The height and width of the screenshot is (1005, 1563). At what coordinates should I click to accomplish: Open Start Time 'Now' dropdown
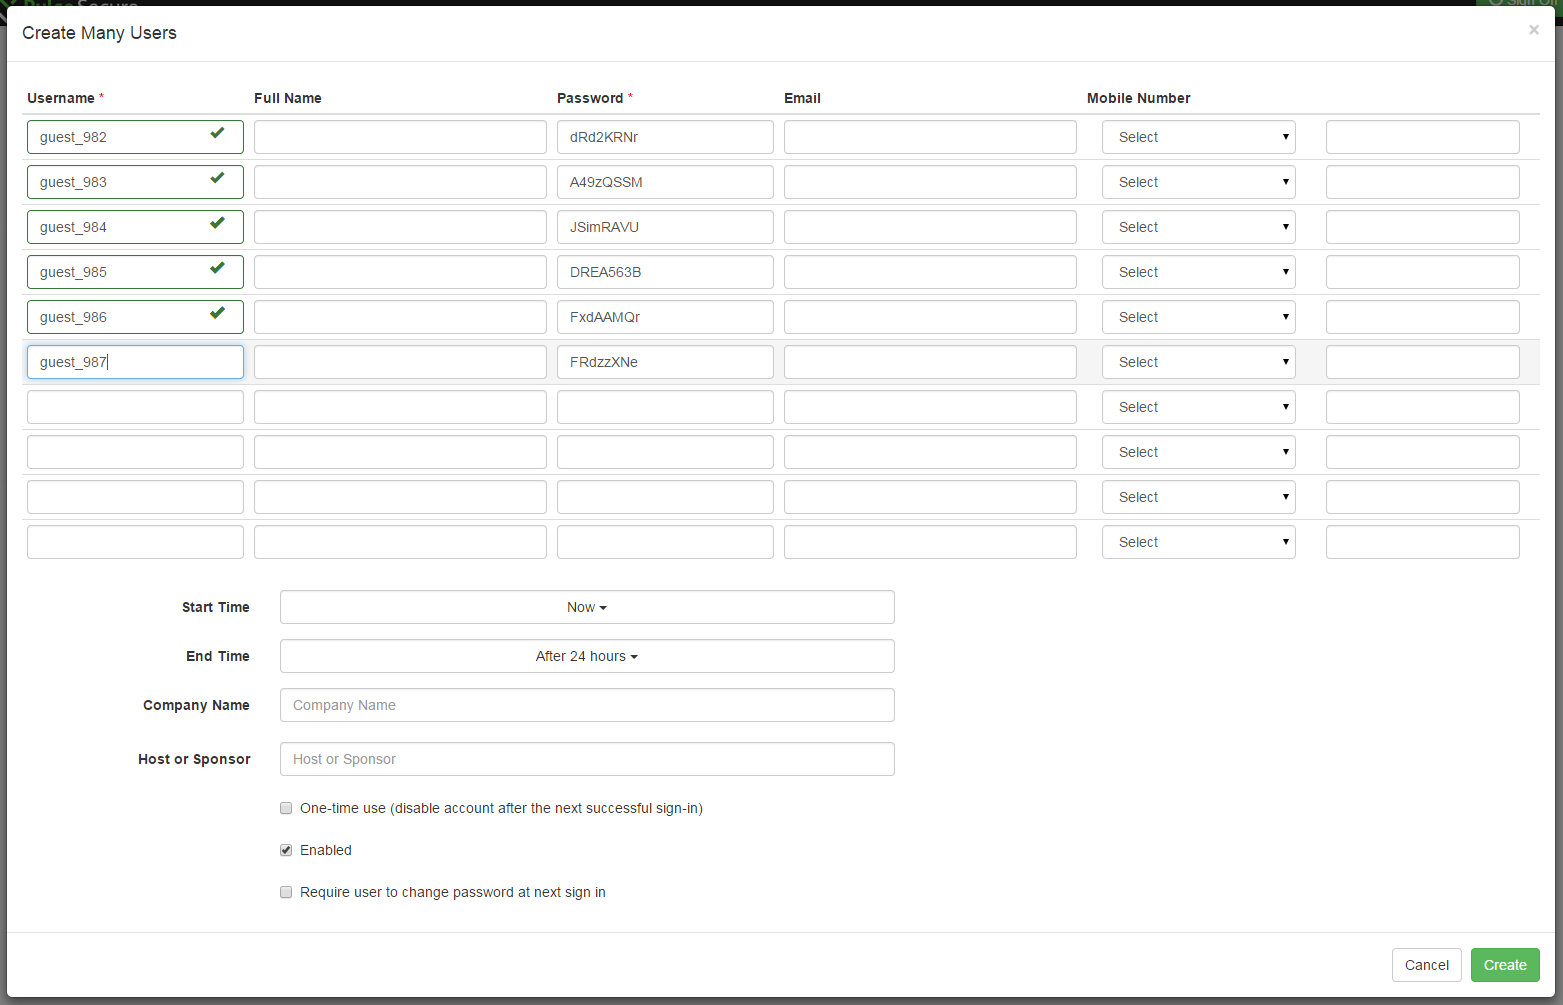coord(587,607)
